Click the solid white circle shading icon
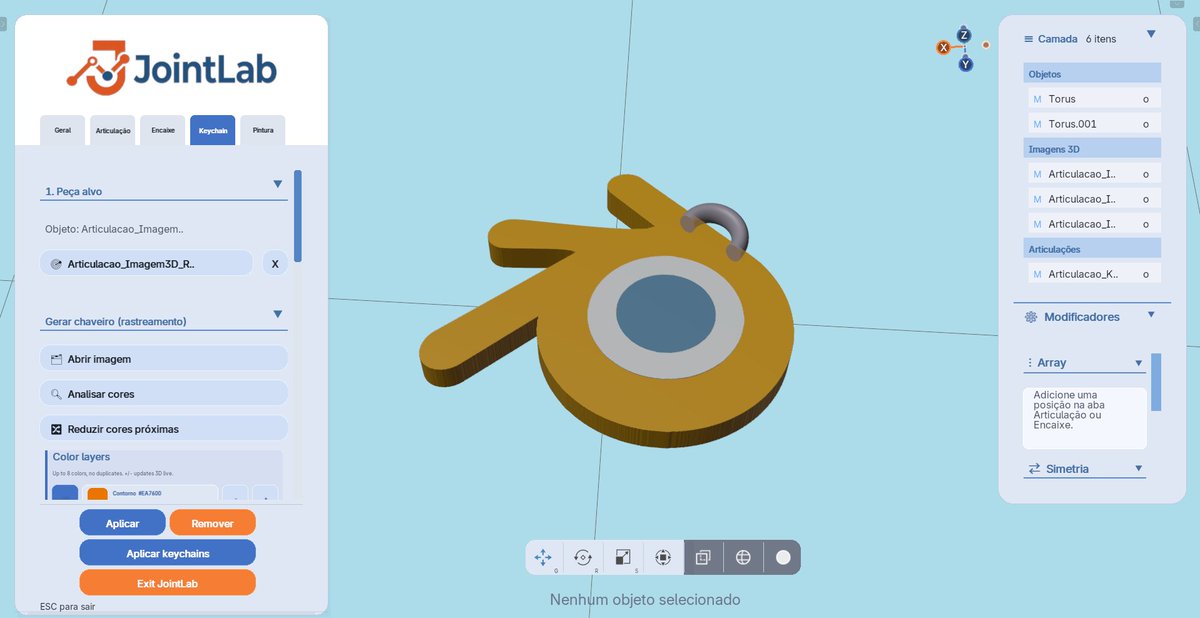This screenshot has width=1200, height=618. [783, 557]
